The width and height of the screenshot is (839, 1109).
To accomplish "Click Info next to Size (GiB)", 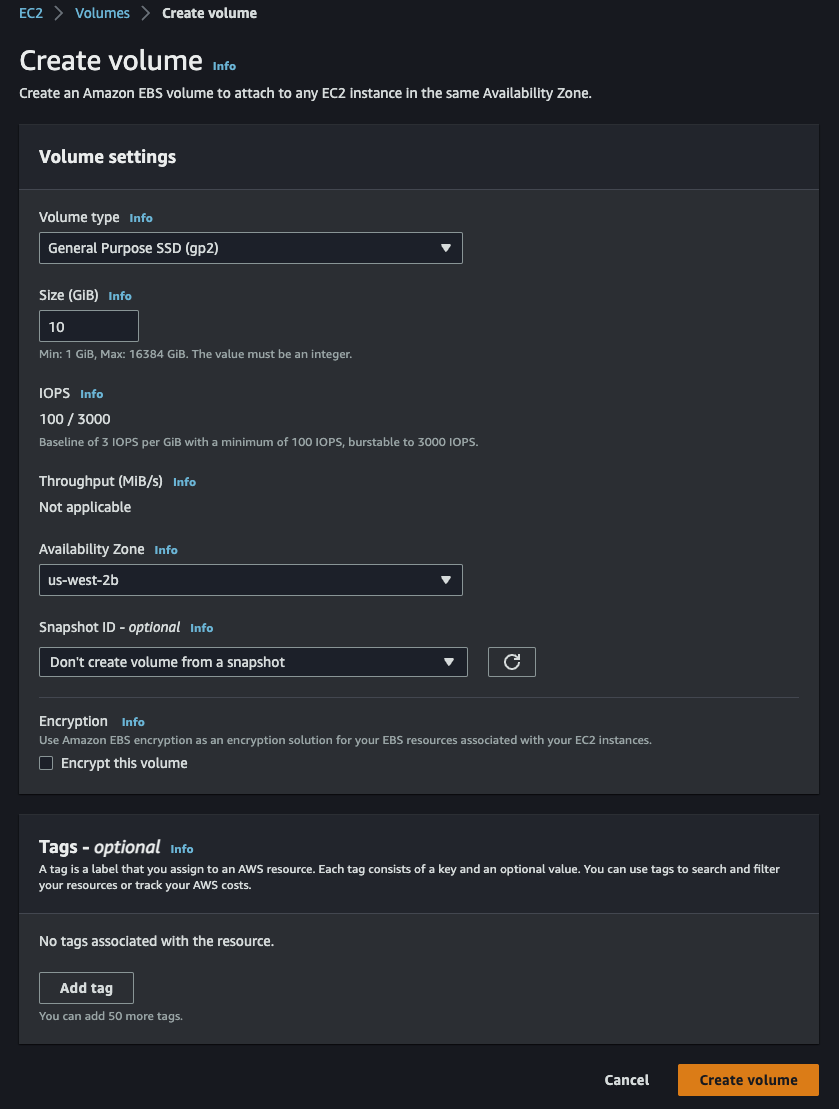I will pos(120,296).
